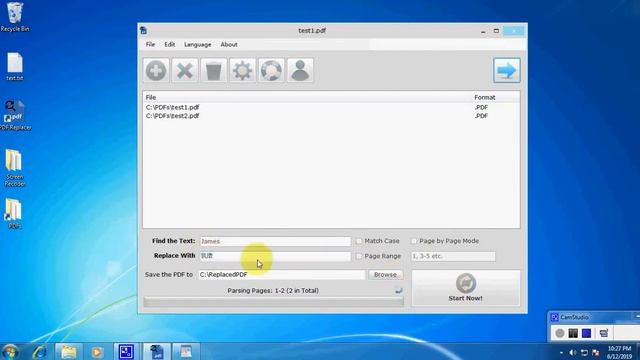Click the network tray icon
The height and width of the screenshot is (360, 640).
[584, 352]
